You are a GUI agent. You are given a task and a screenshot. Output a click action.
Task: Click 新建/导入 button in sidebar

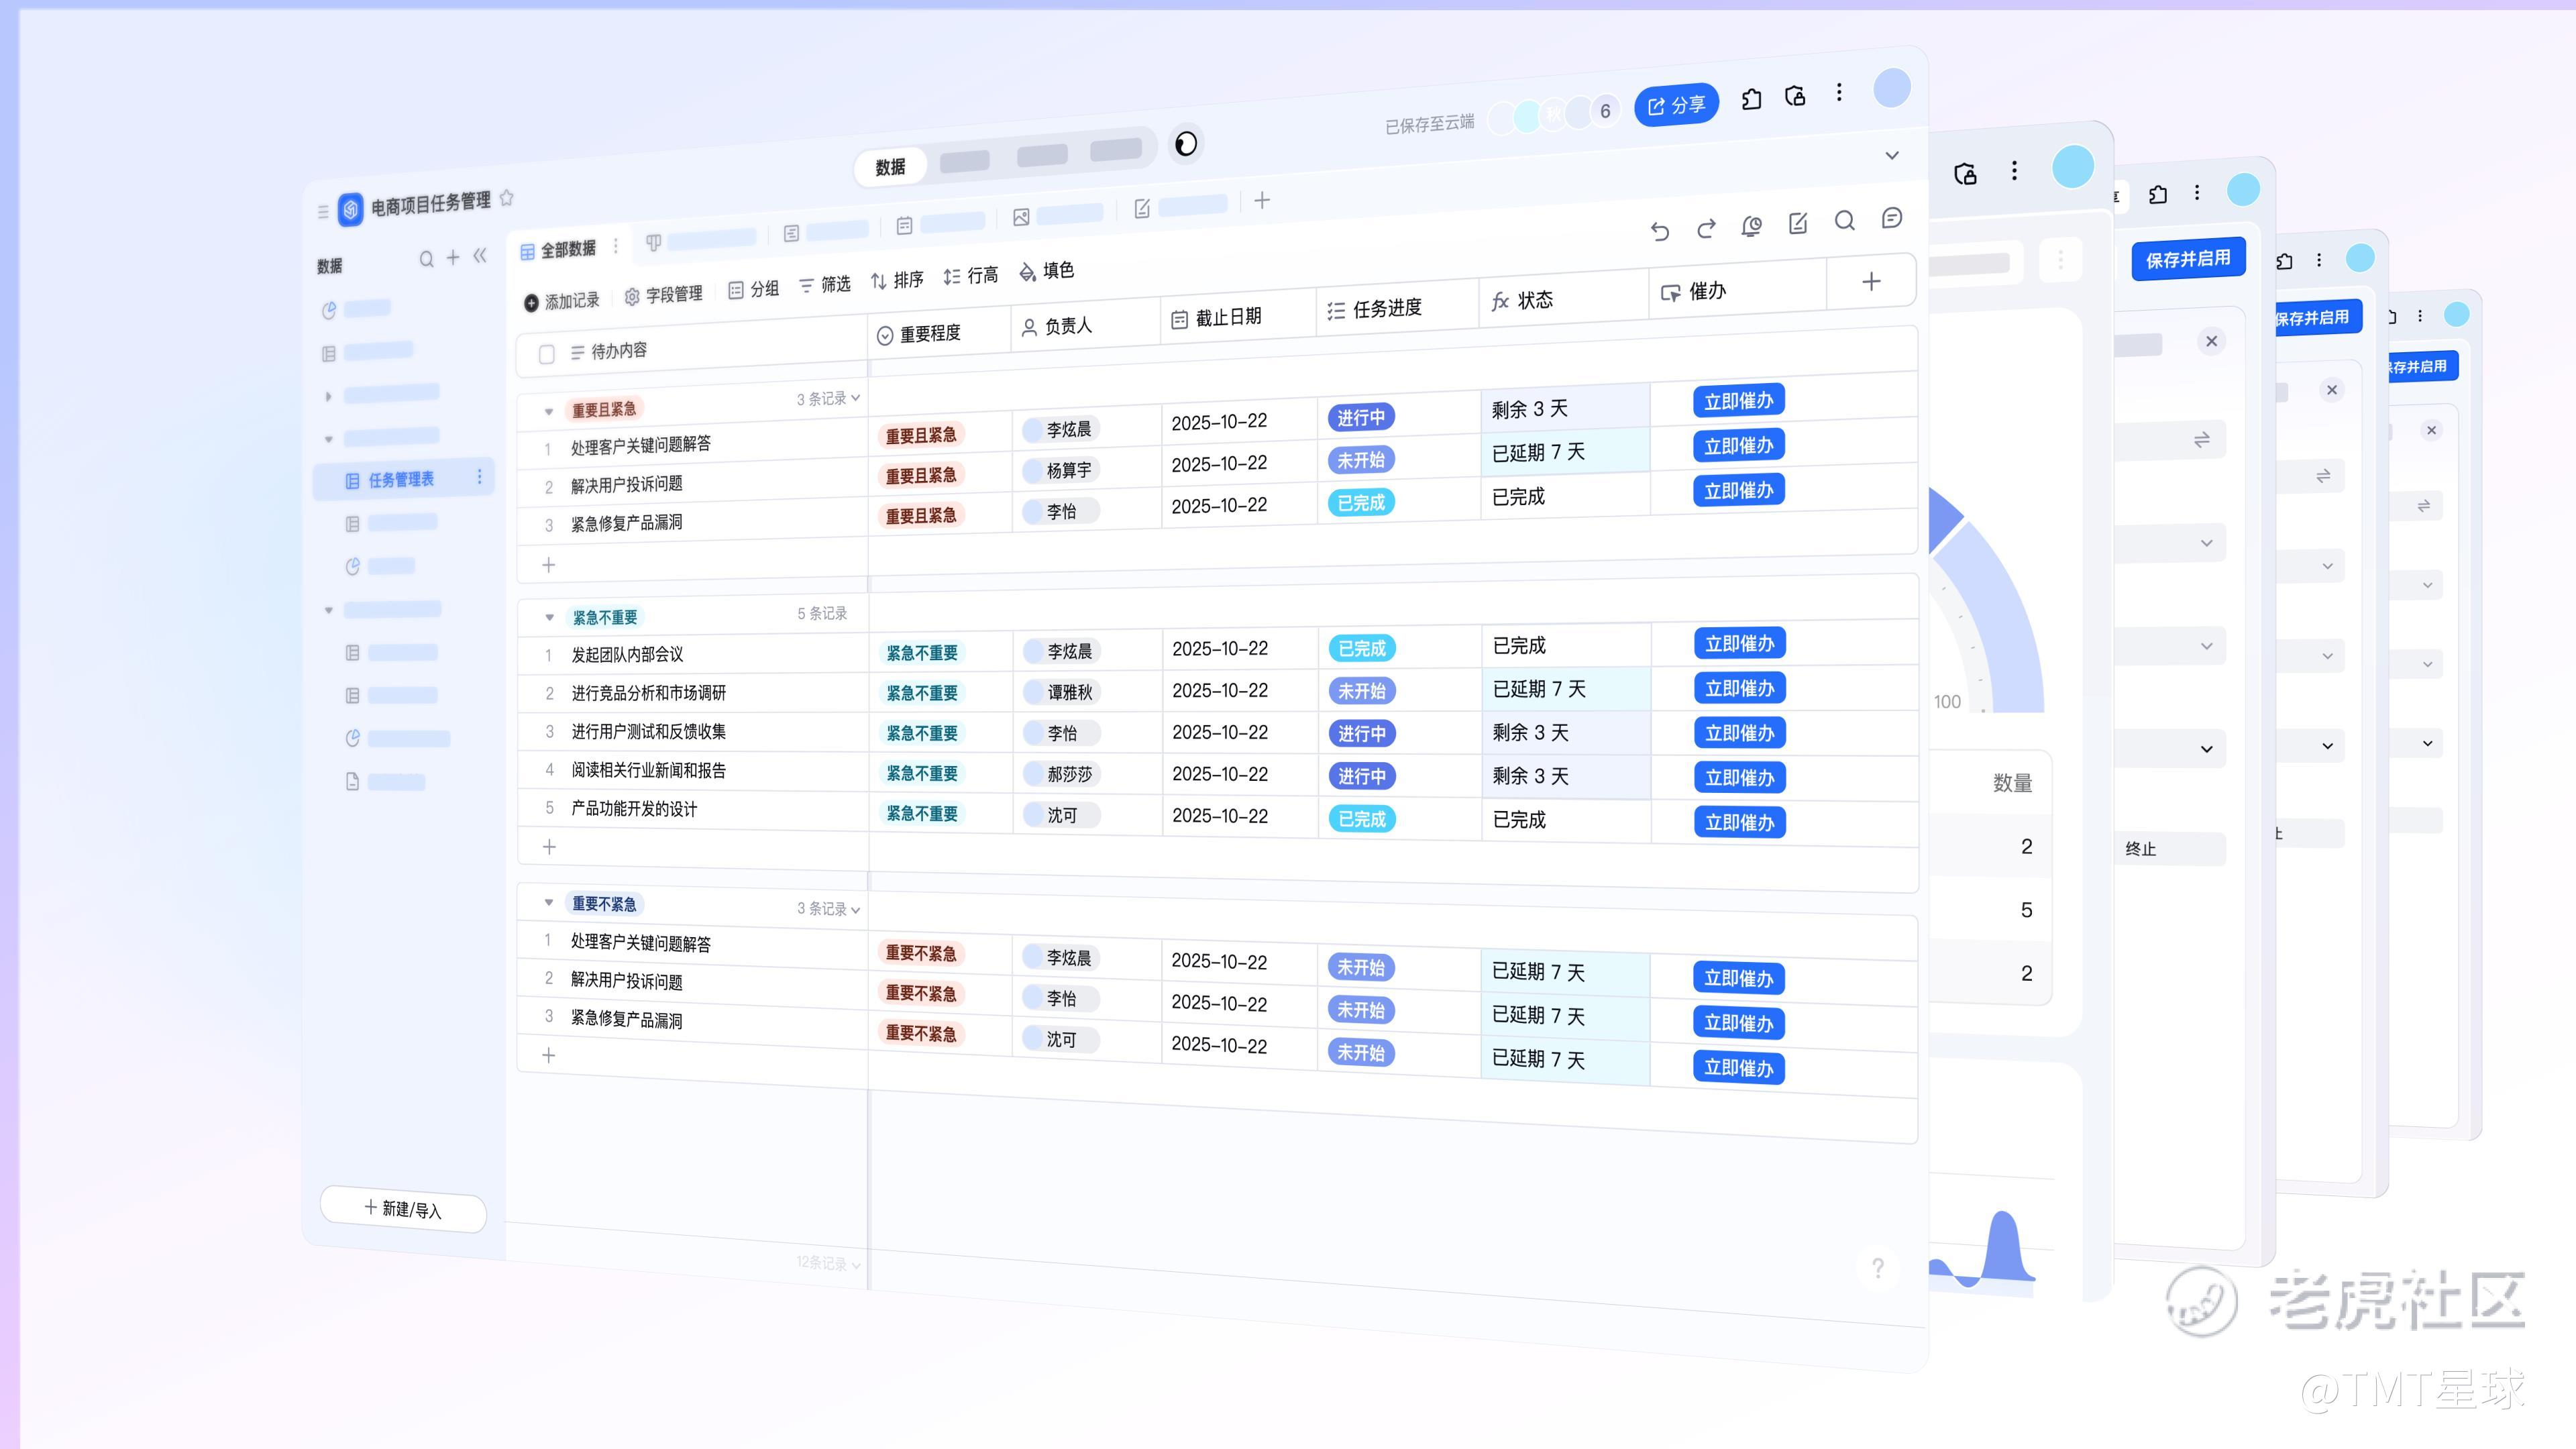tap(403, 1208)
